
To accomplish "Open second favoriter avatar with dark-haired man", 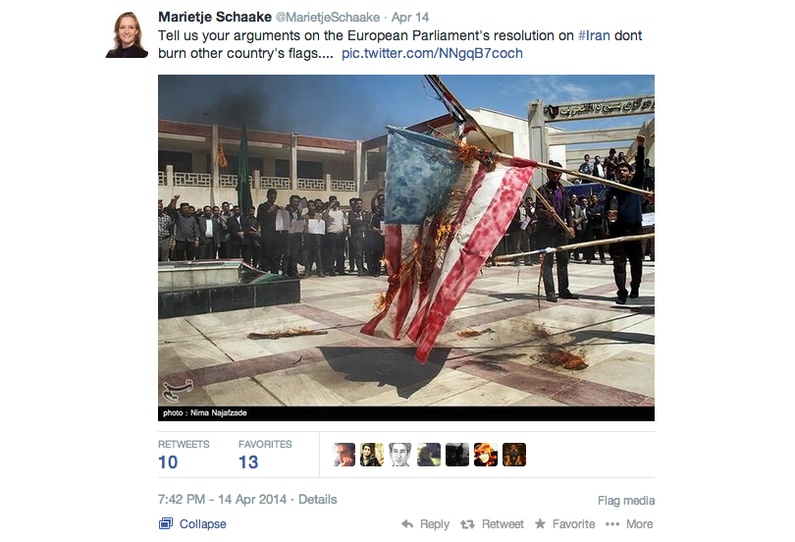I will pos(372,454).
